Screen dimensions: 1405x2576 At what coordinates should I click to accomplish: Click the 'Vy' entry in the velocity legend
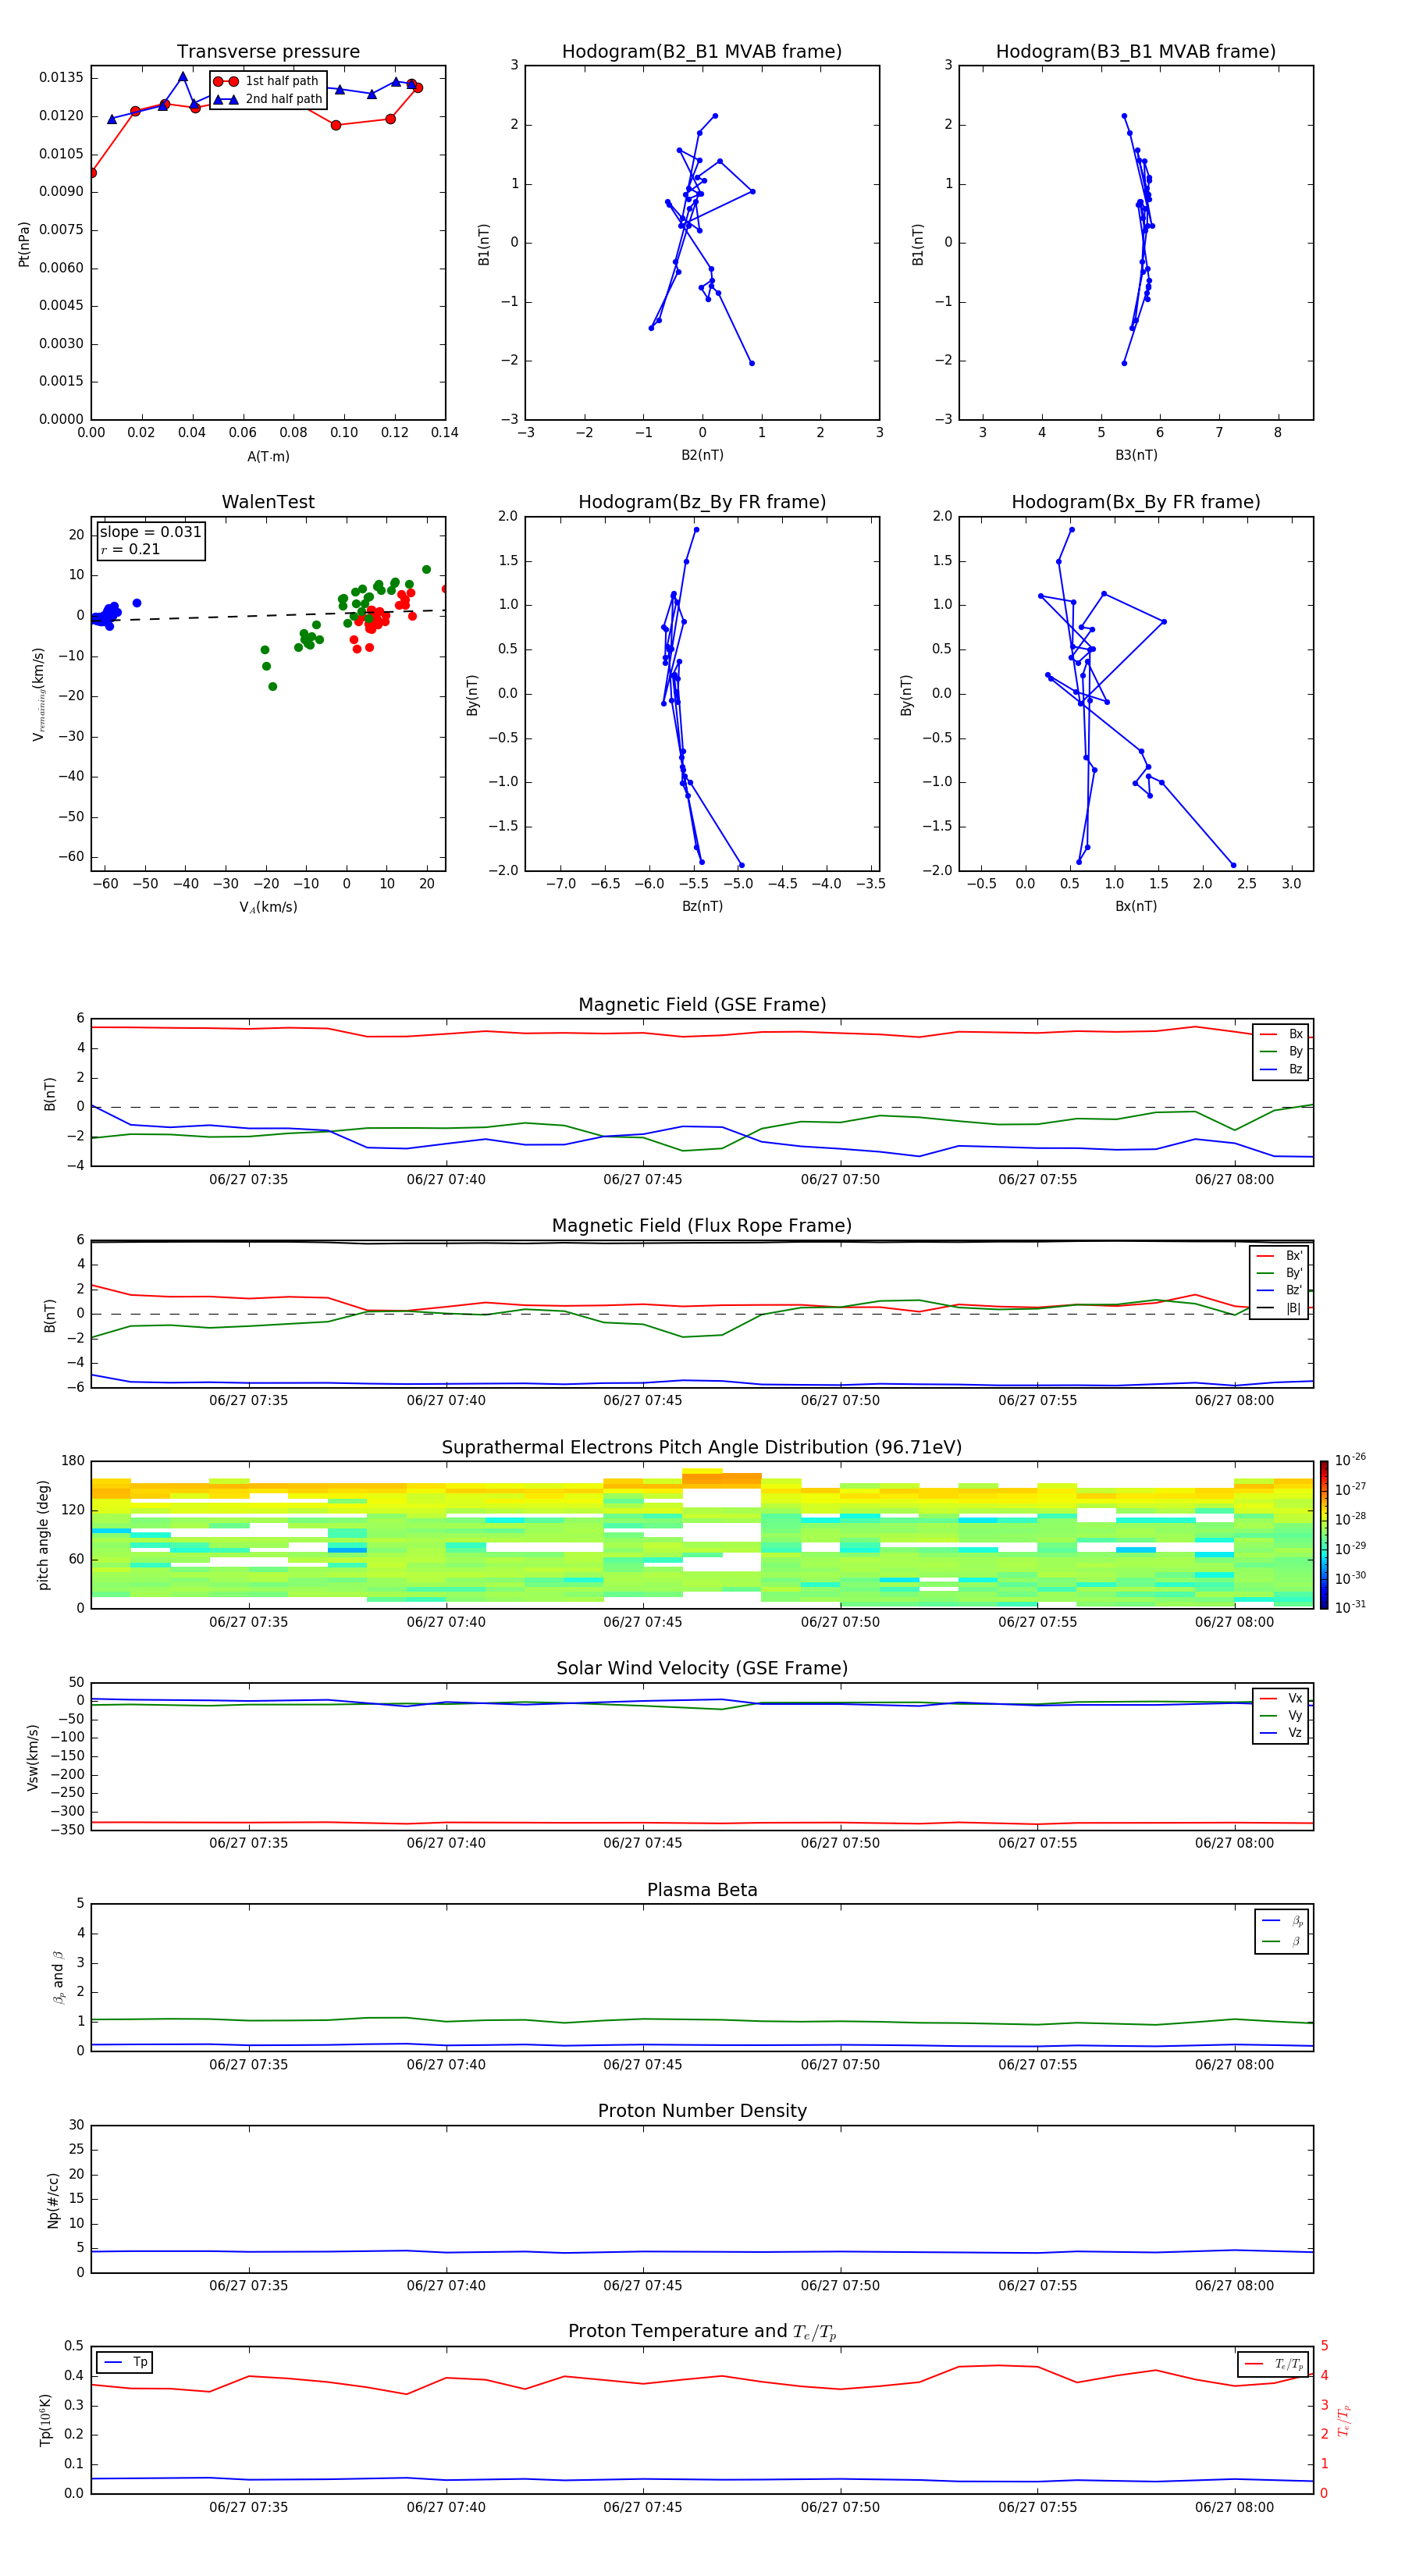point(1281,1716)
